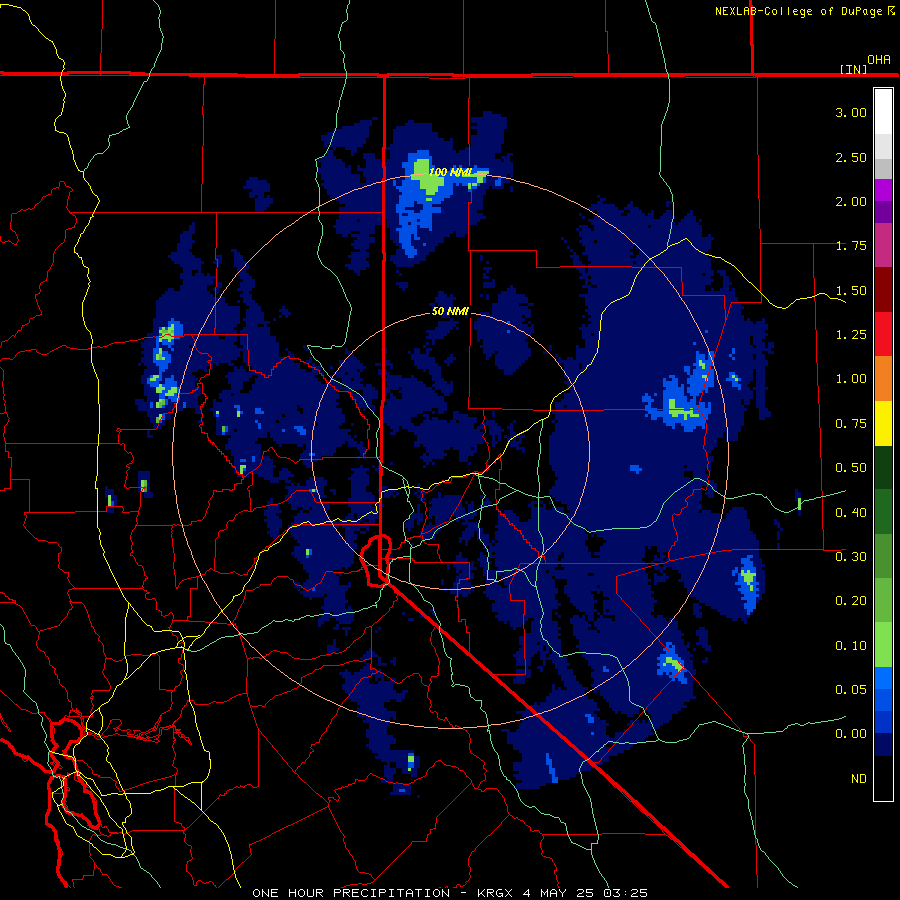Click the 50 NMI range ring label
900x900 pixels.
[x=450, y=311]
